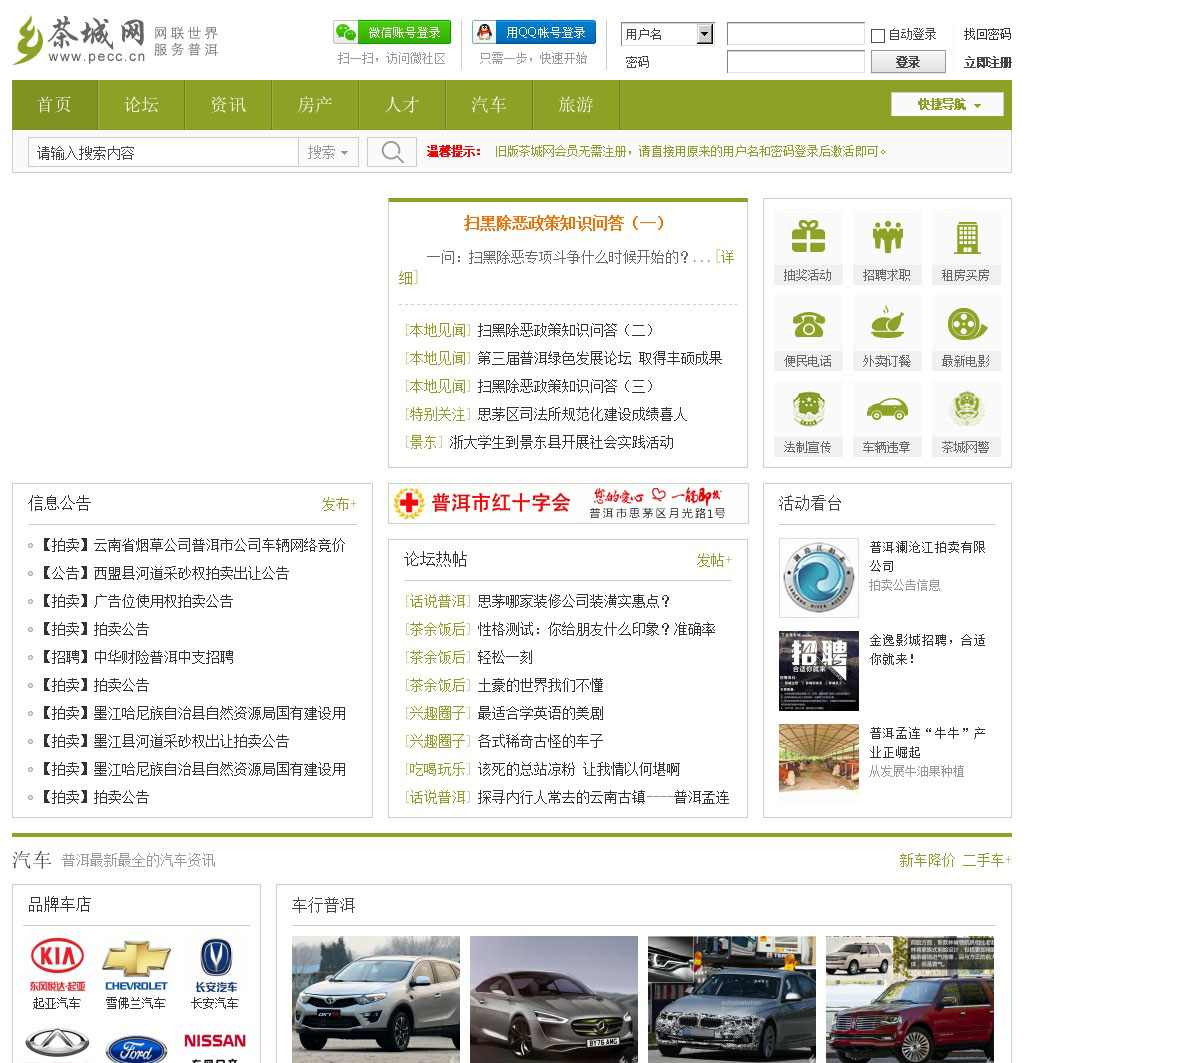
Task: Click the KIA 起亚汽车 brand logo
Action: [57, 957]
